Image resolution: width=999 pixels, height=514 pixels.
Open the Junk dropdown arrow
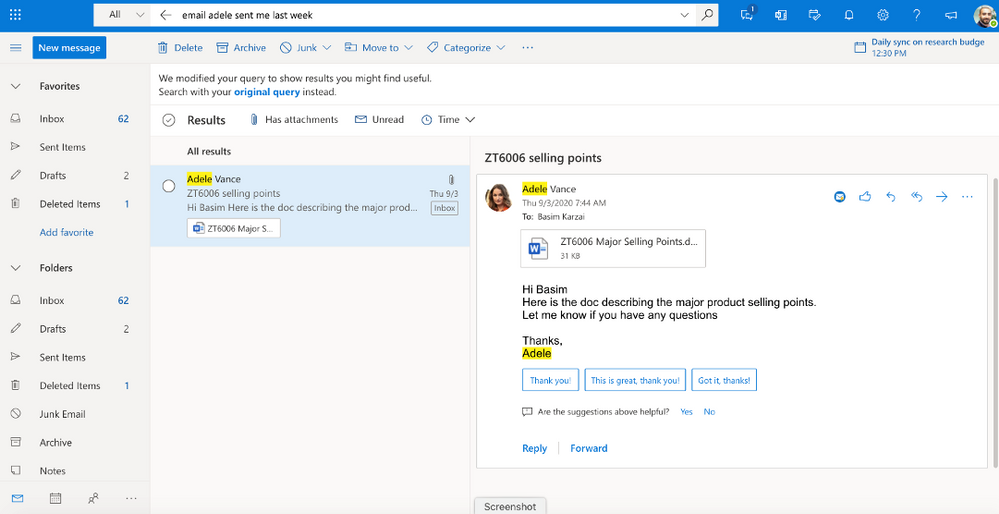coord(327,48)
